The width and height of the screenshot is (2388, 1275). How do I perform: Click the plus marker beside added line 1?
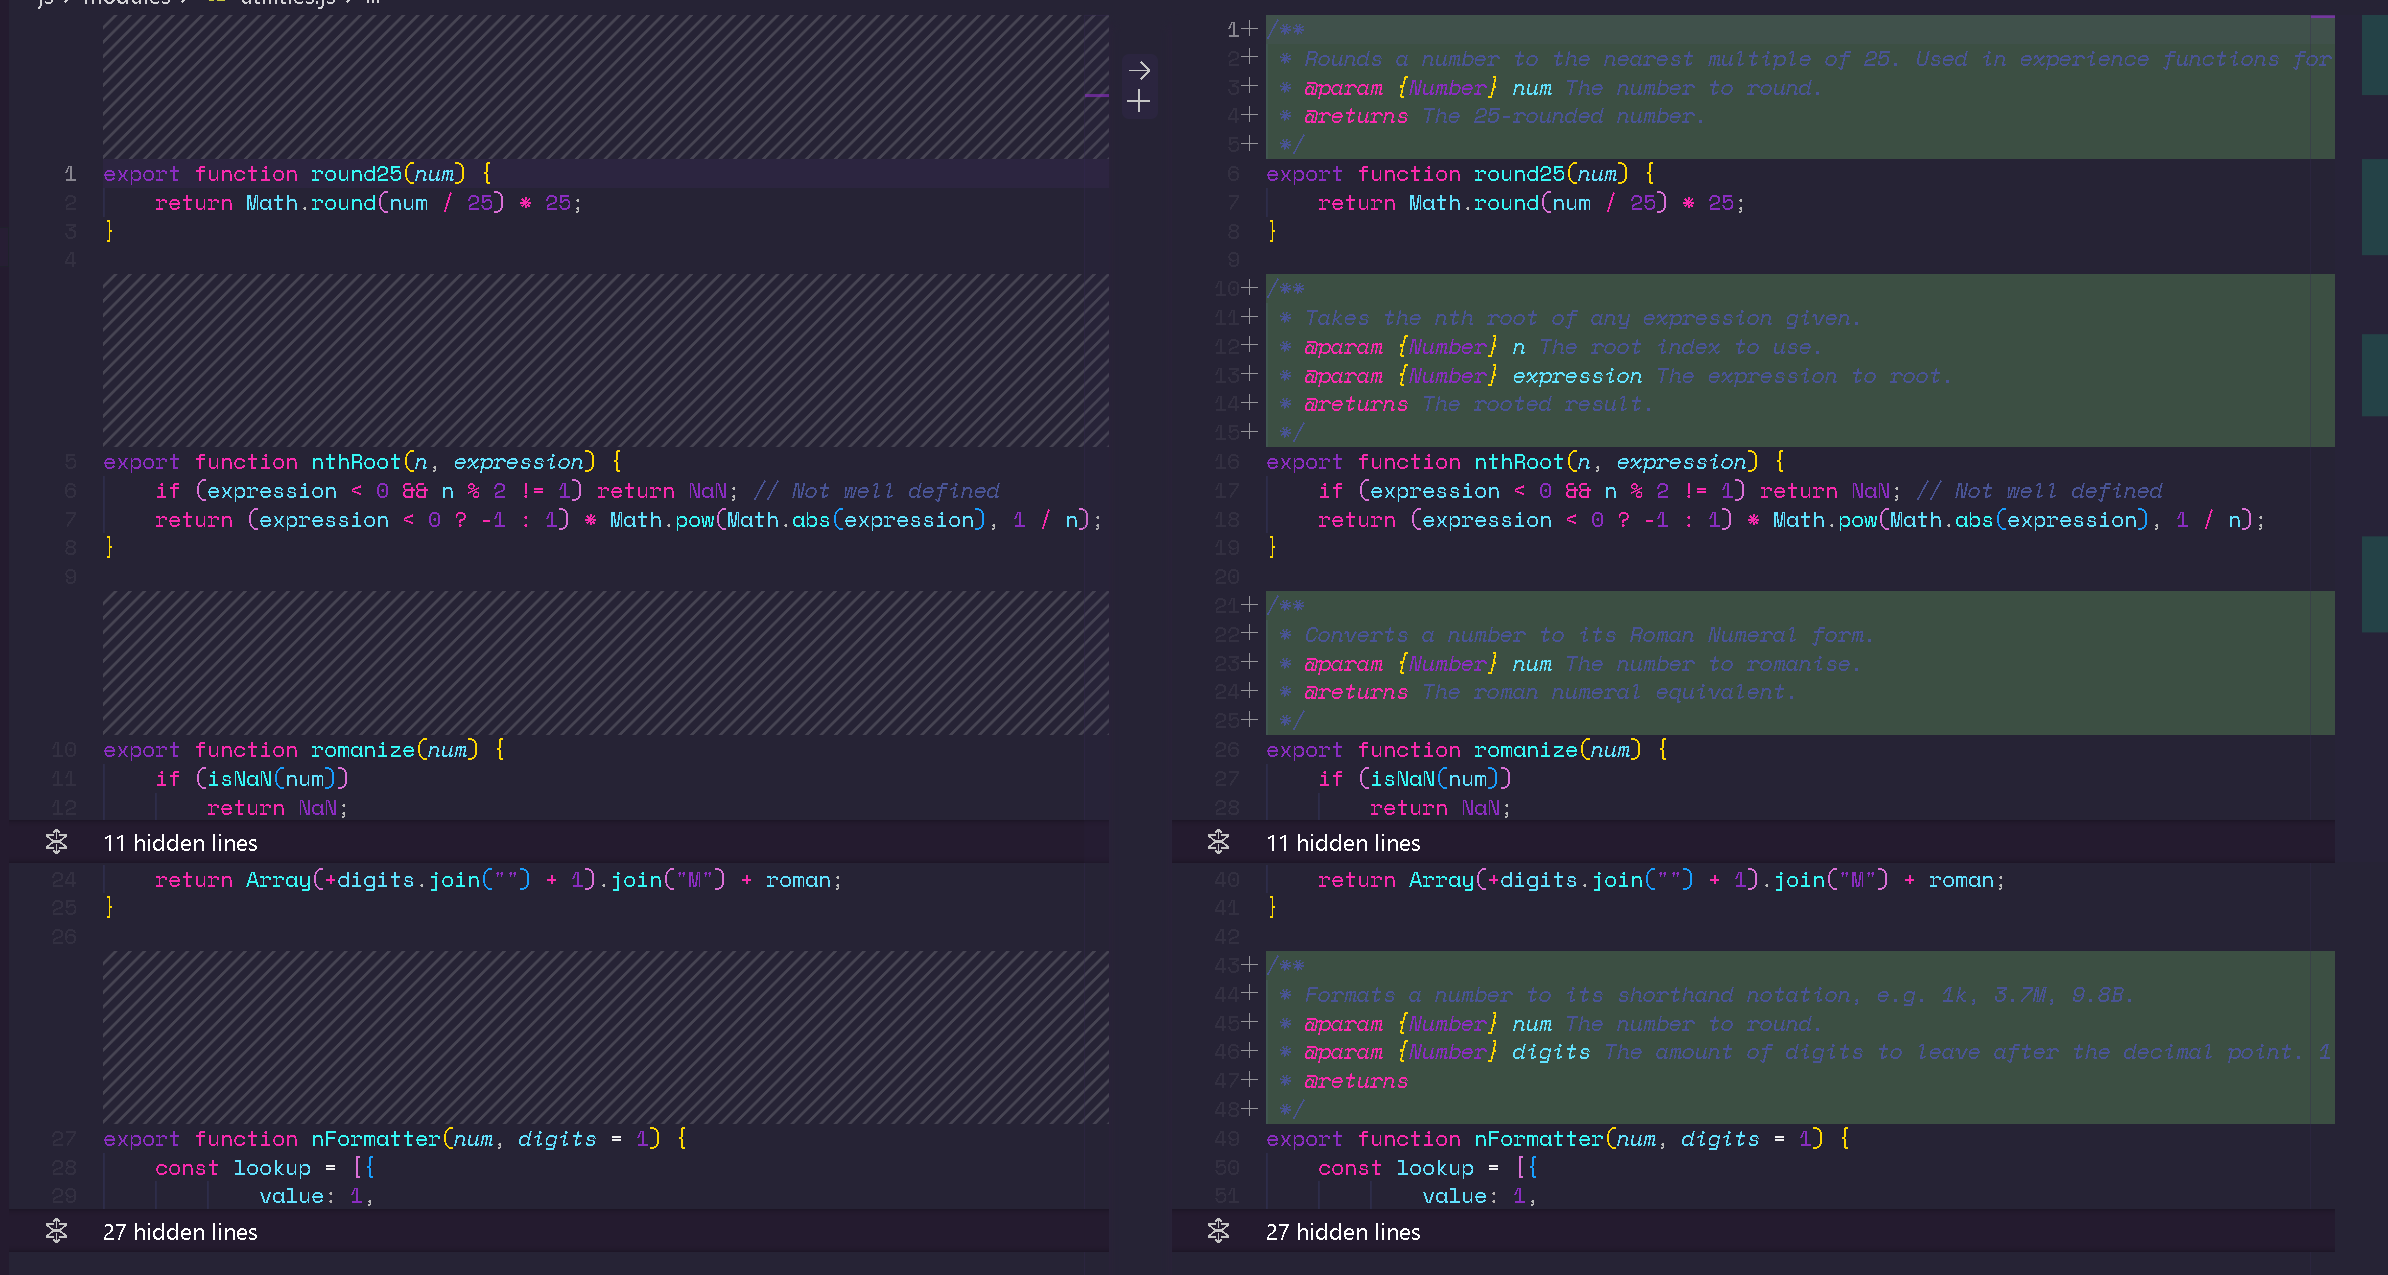click(1250, 29)
